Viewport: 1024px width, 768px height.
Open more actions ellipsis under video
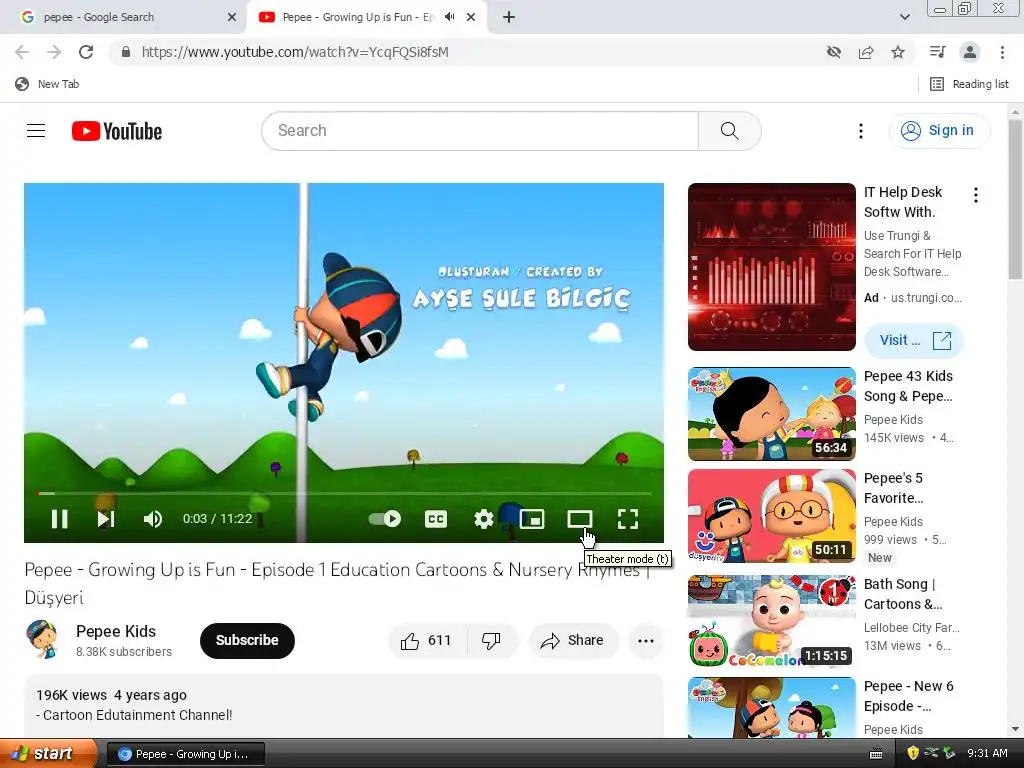pos(645,641)
